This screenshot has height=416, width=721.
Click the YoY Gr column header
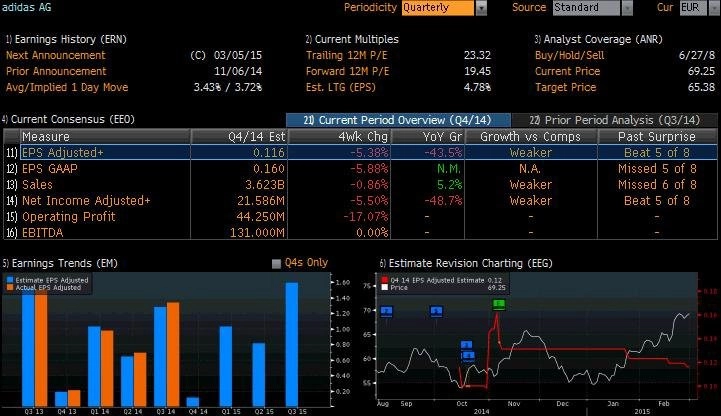pos(428,137)
